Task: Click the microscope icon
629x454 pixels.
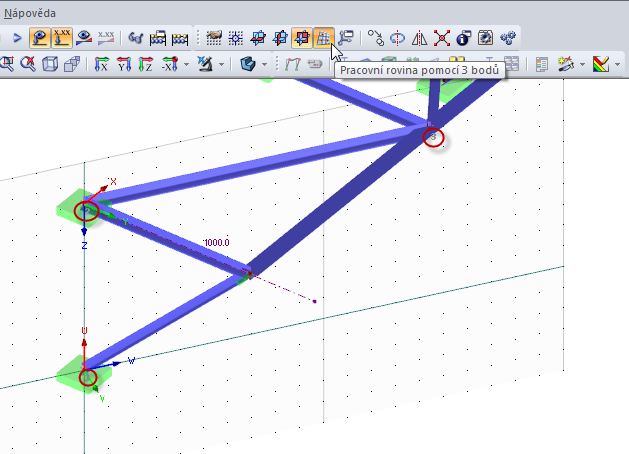Action: (205, 64)
